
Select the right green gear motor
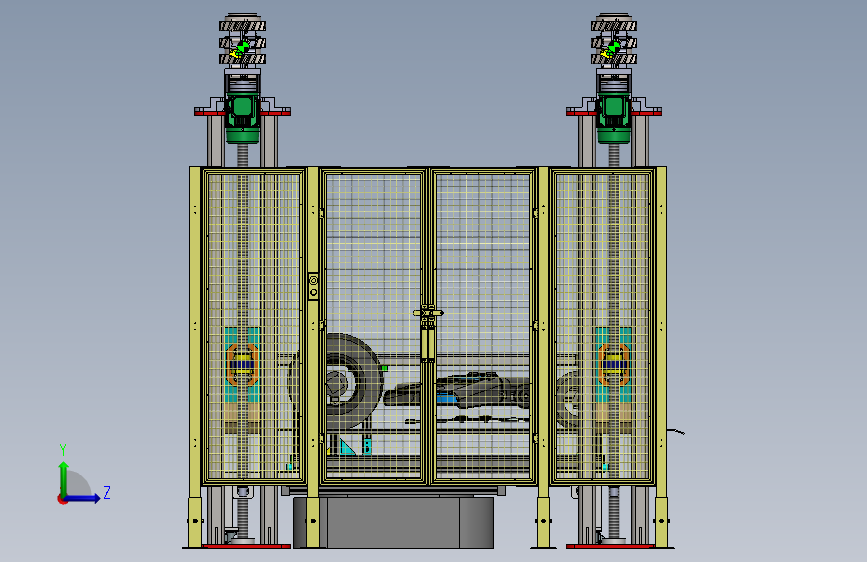[614, 119]
